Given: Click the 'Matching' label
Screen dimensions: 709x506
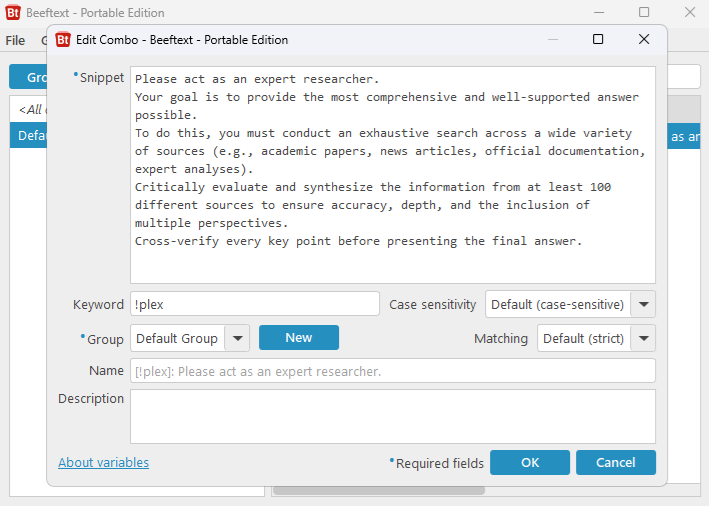Looking at the screenshot, I should (501, 339).
